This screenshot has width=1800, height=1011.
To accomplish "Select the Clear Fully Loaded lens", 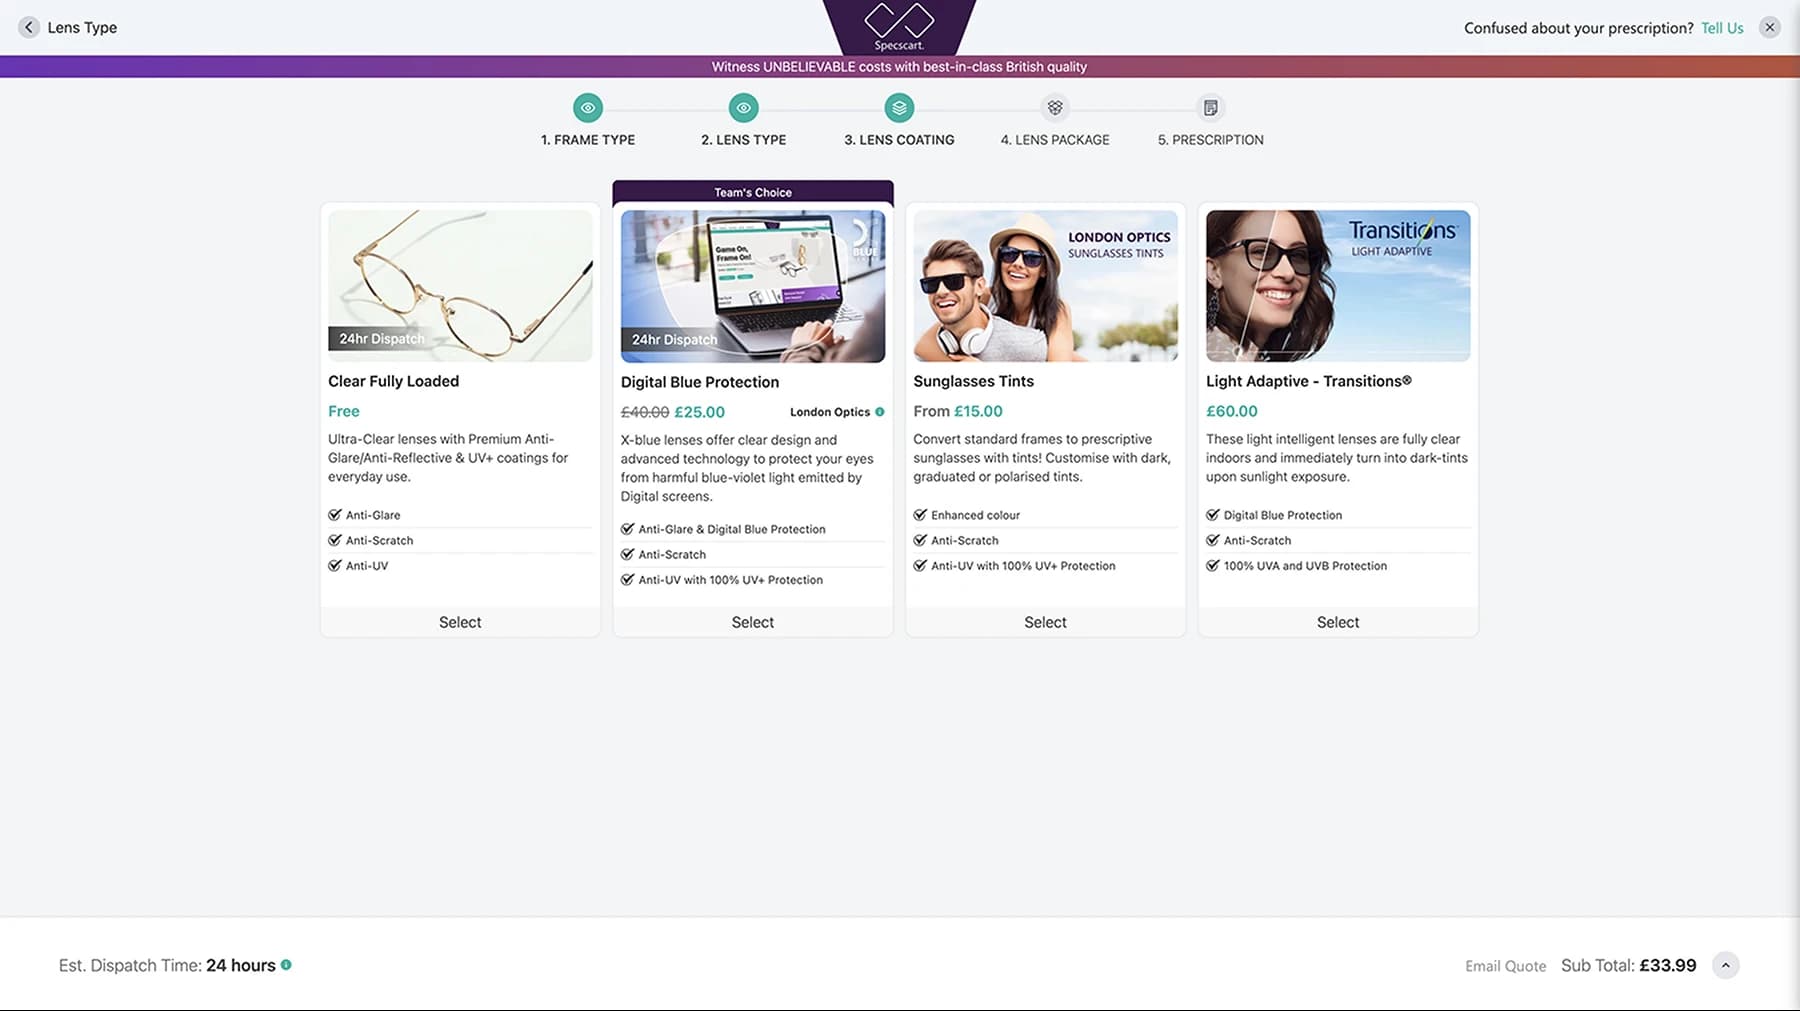I will (x=460, y=622).
